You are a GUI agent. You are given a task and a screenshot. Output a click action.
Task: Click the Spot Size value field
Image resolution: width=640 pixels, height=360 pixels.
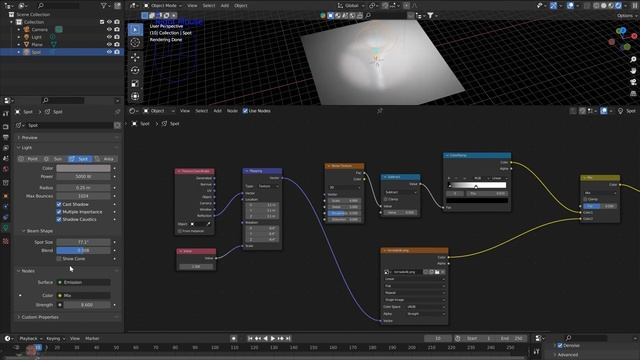click(x=83, y=242)
